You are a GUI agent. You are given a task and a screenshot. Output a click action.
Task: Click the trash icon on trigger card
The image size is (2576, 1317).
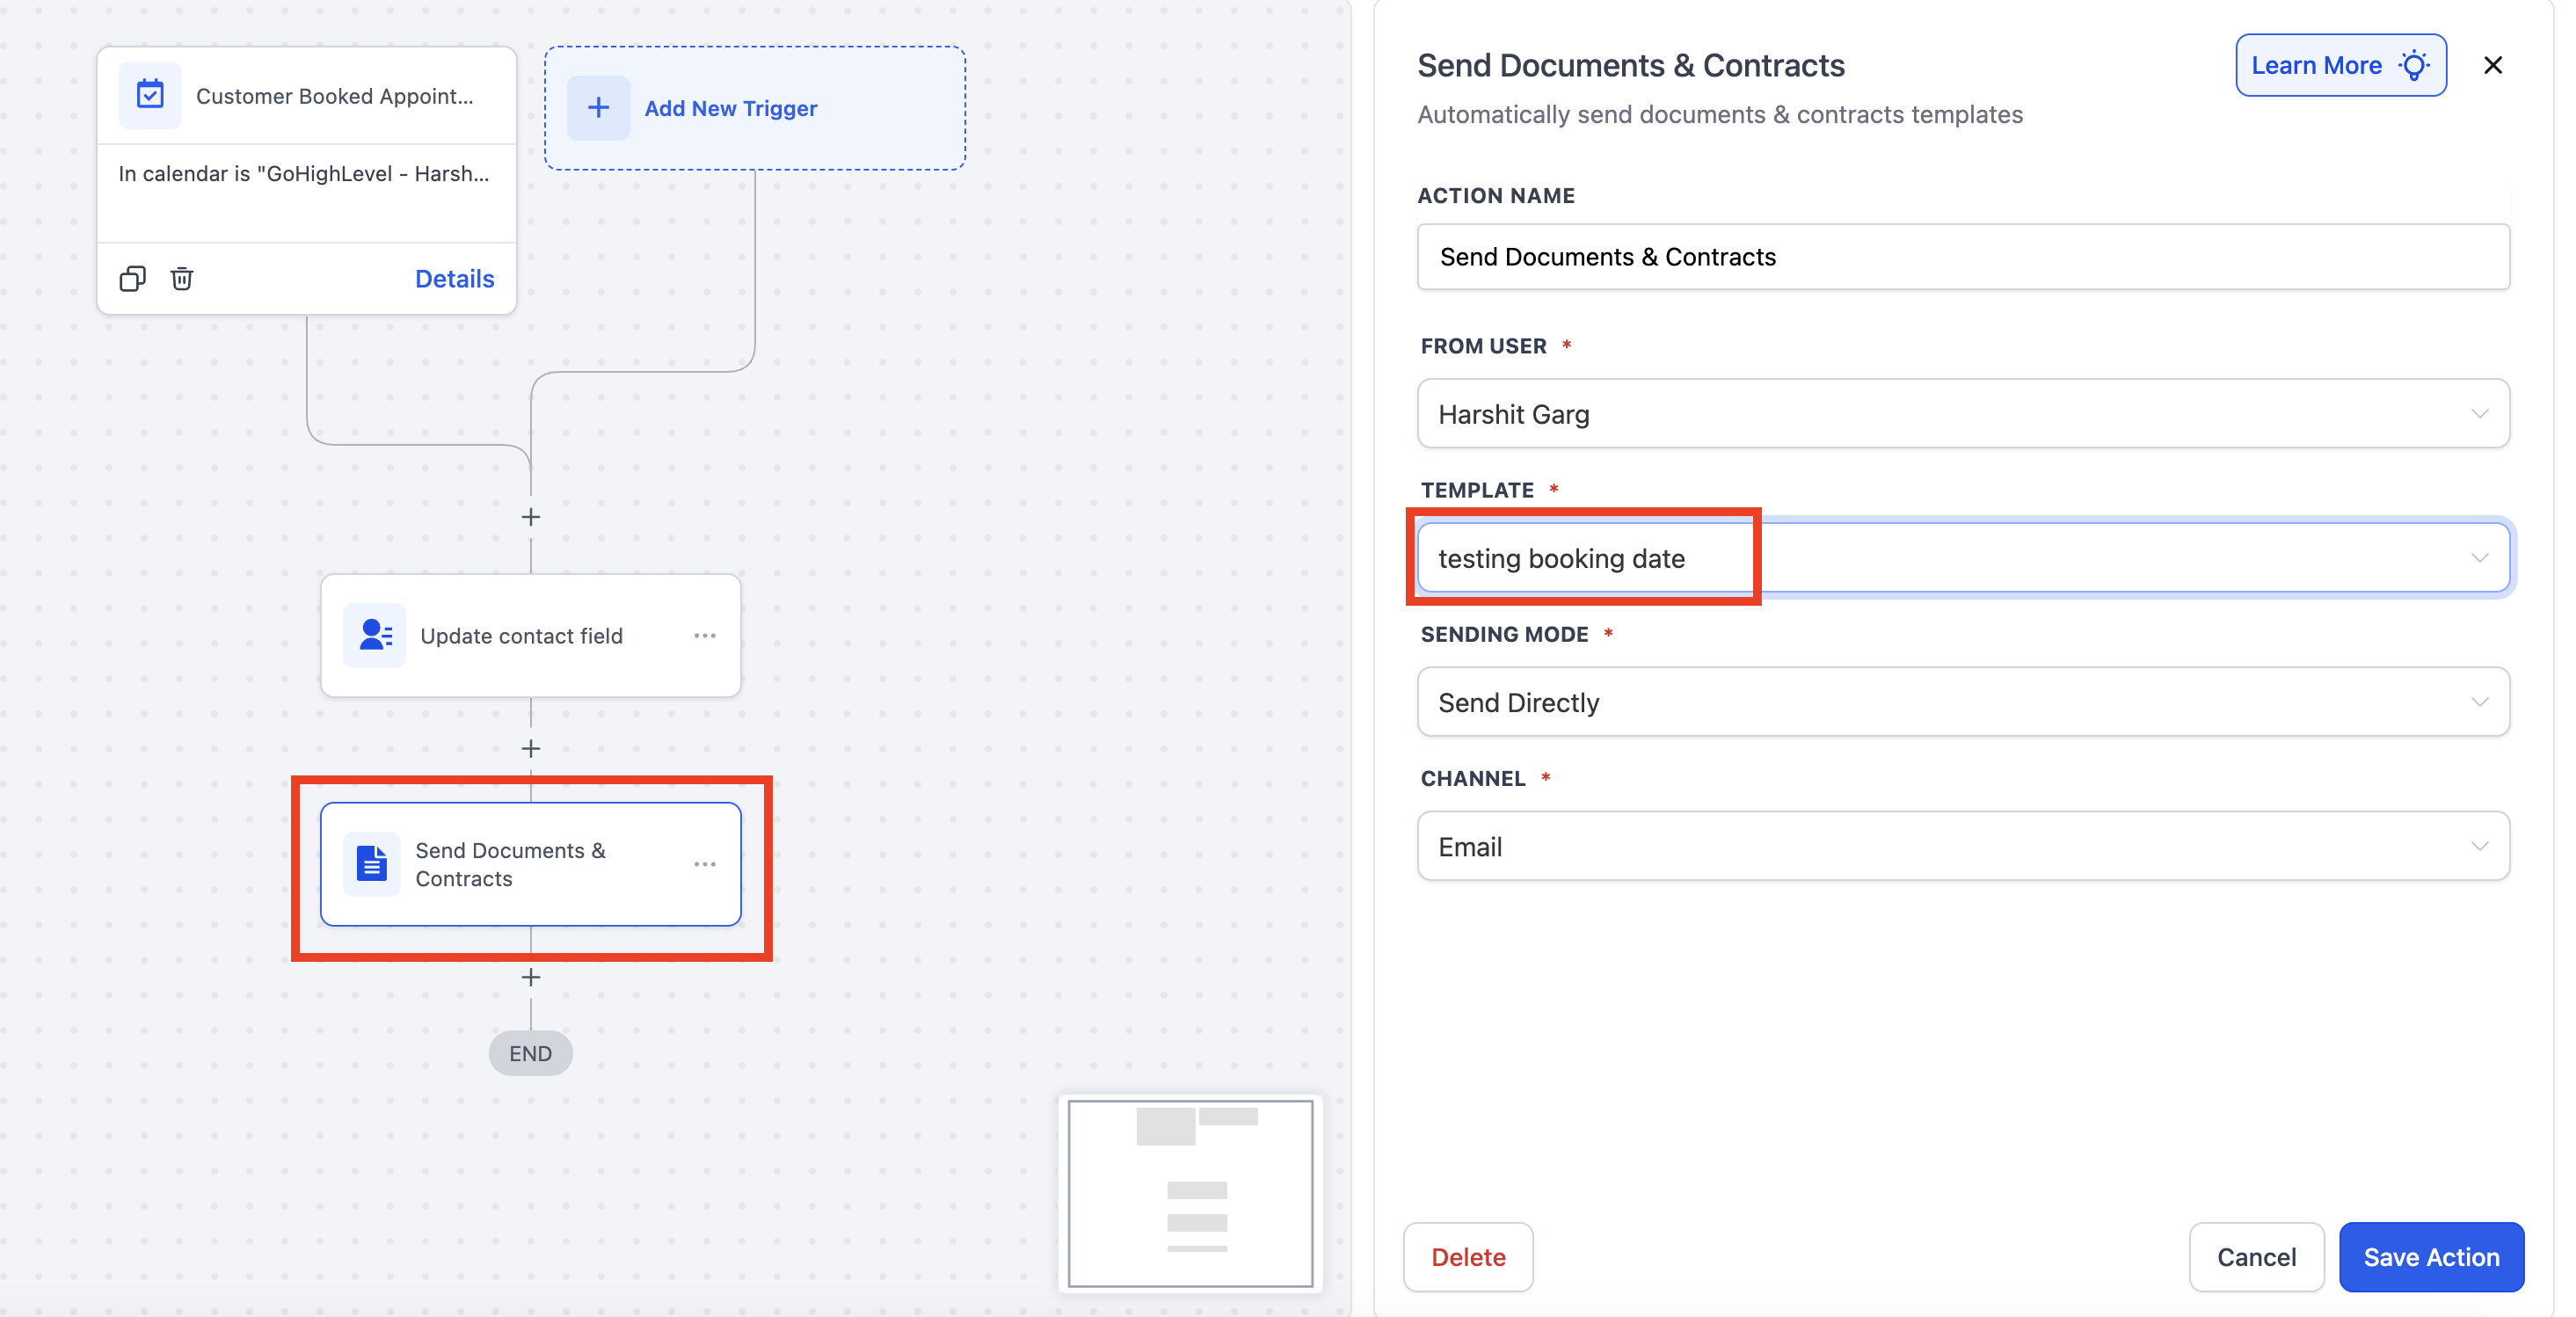[181, 278]
